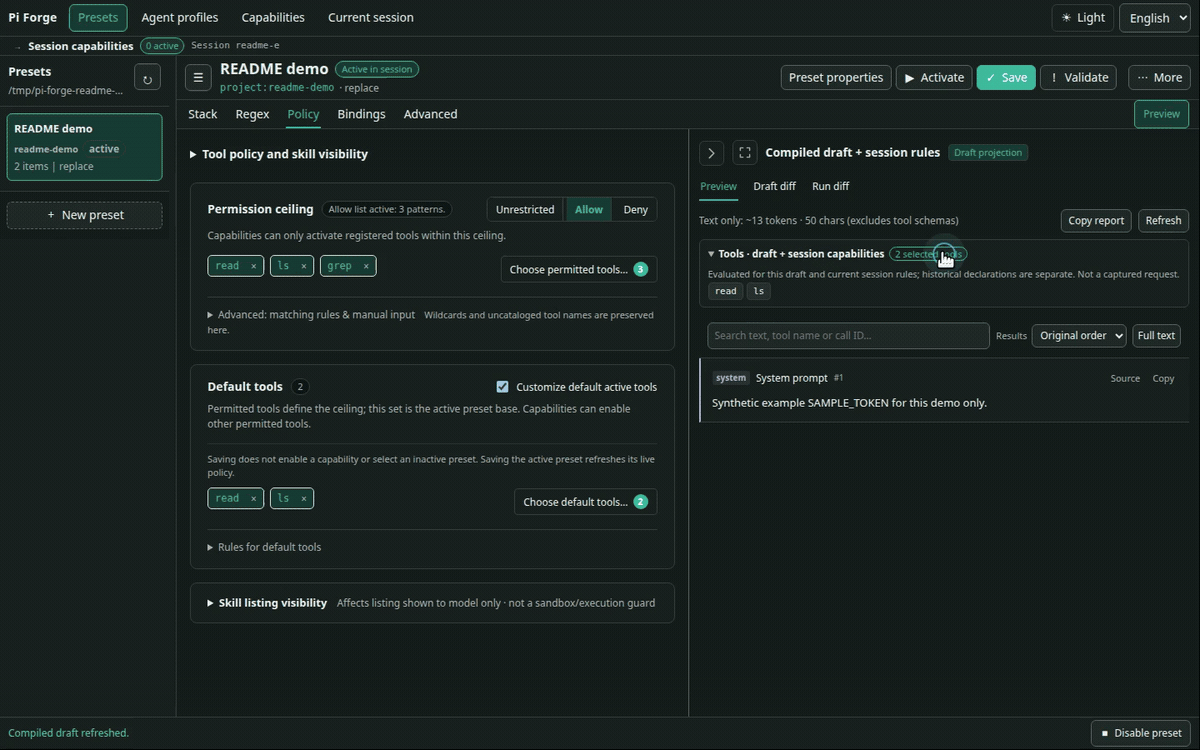Click the Draft projection badge
Screen dimensions: 1200x750
point(988,153)
